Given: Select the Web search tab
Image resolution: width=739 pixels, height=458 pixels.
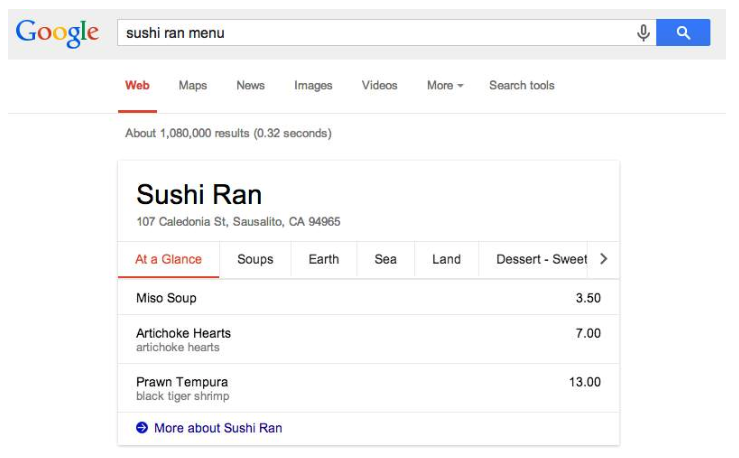Looking at the screenshot, I should pos(137,85).
